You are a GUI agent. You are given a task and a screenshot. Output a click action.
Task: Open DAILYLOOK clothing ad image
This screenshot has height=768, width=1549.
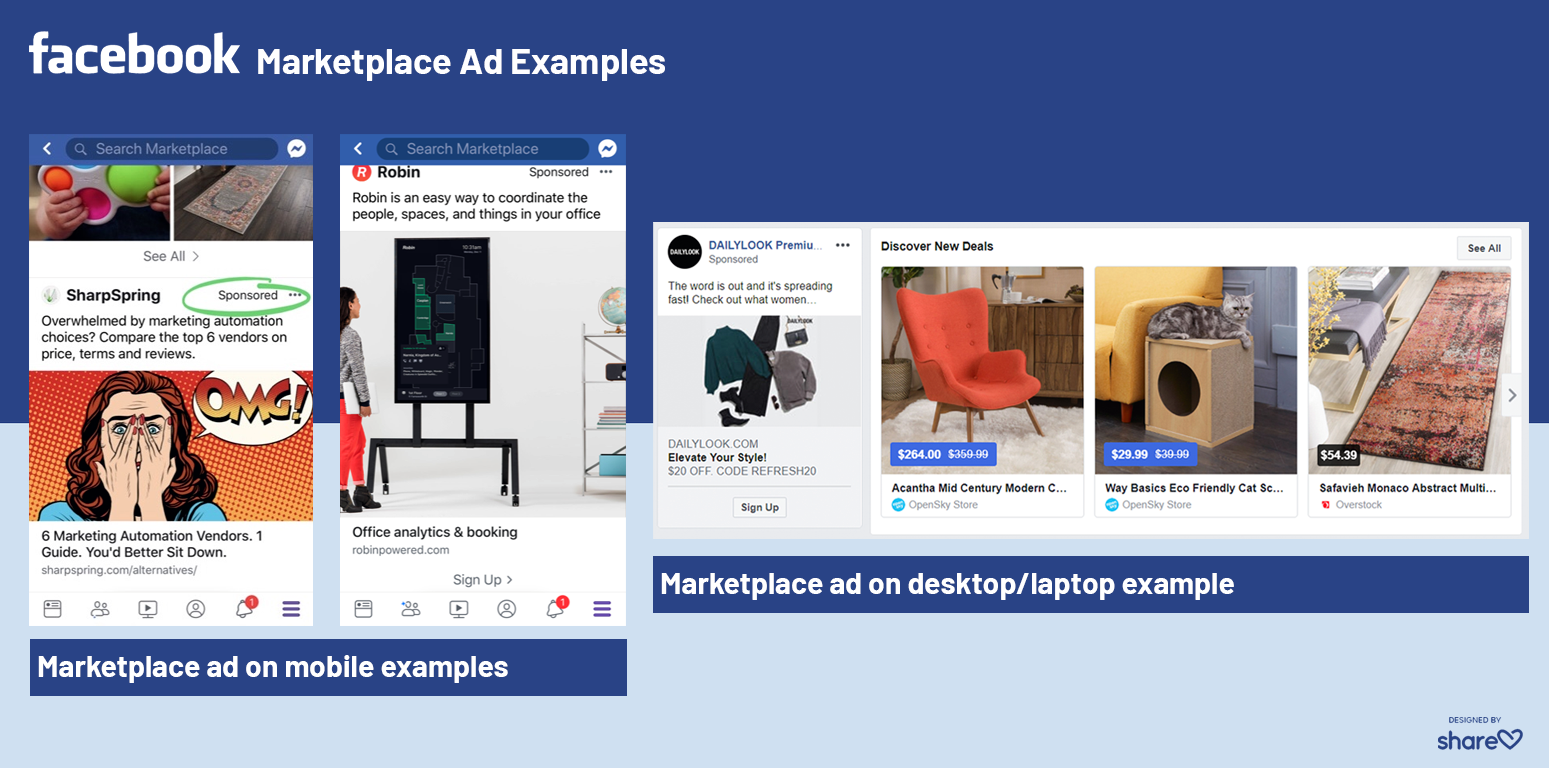pos(759,371)
